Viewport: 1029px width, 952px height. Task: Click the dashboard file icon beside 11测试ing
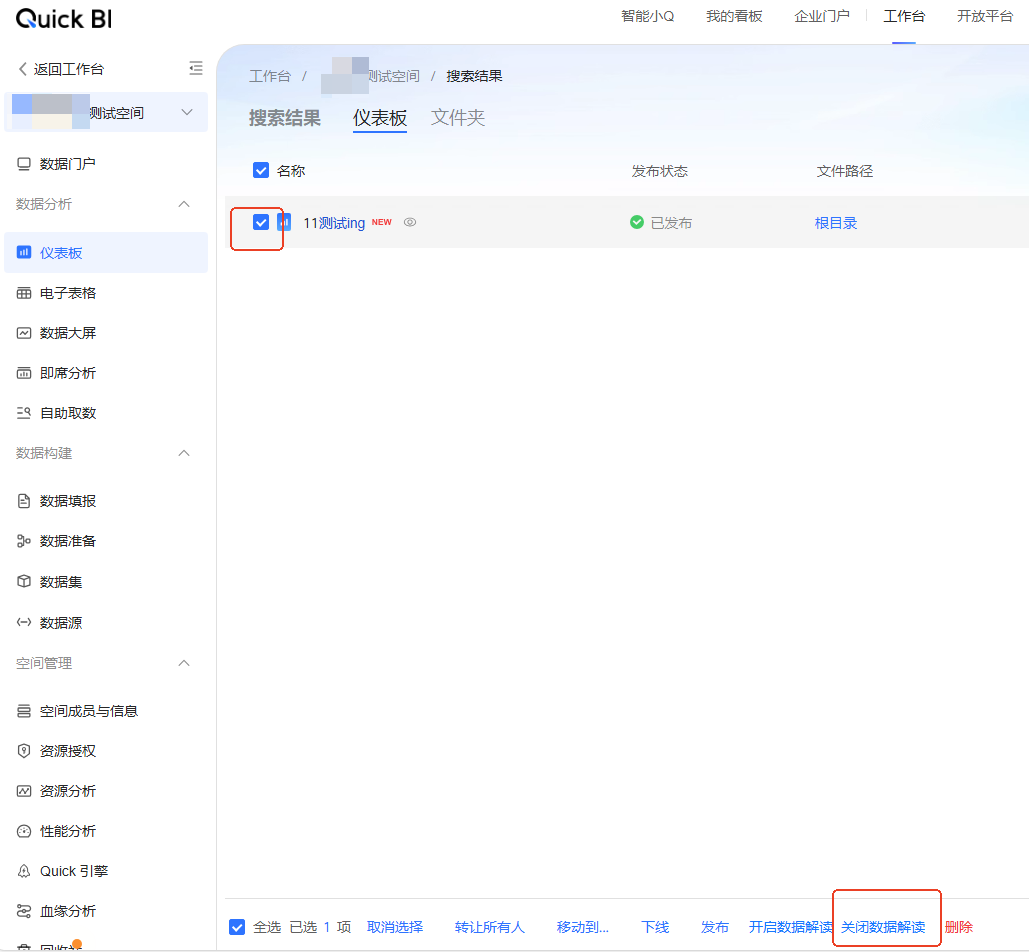[x=284, y=222]
